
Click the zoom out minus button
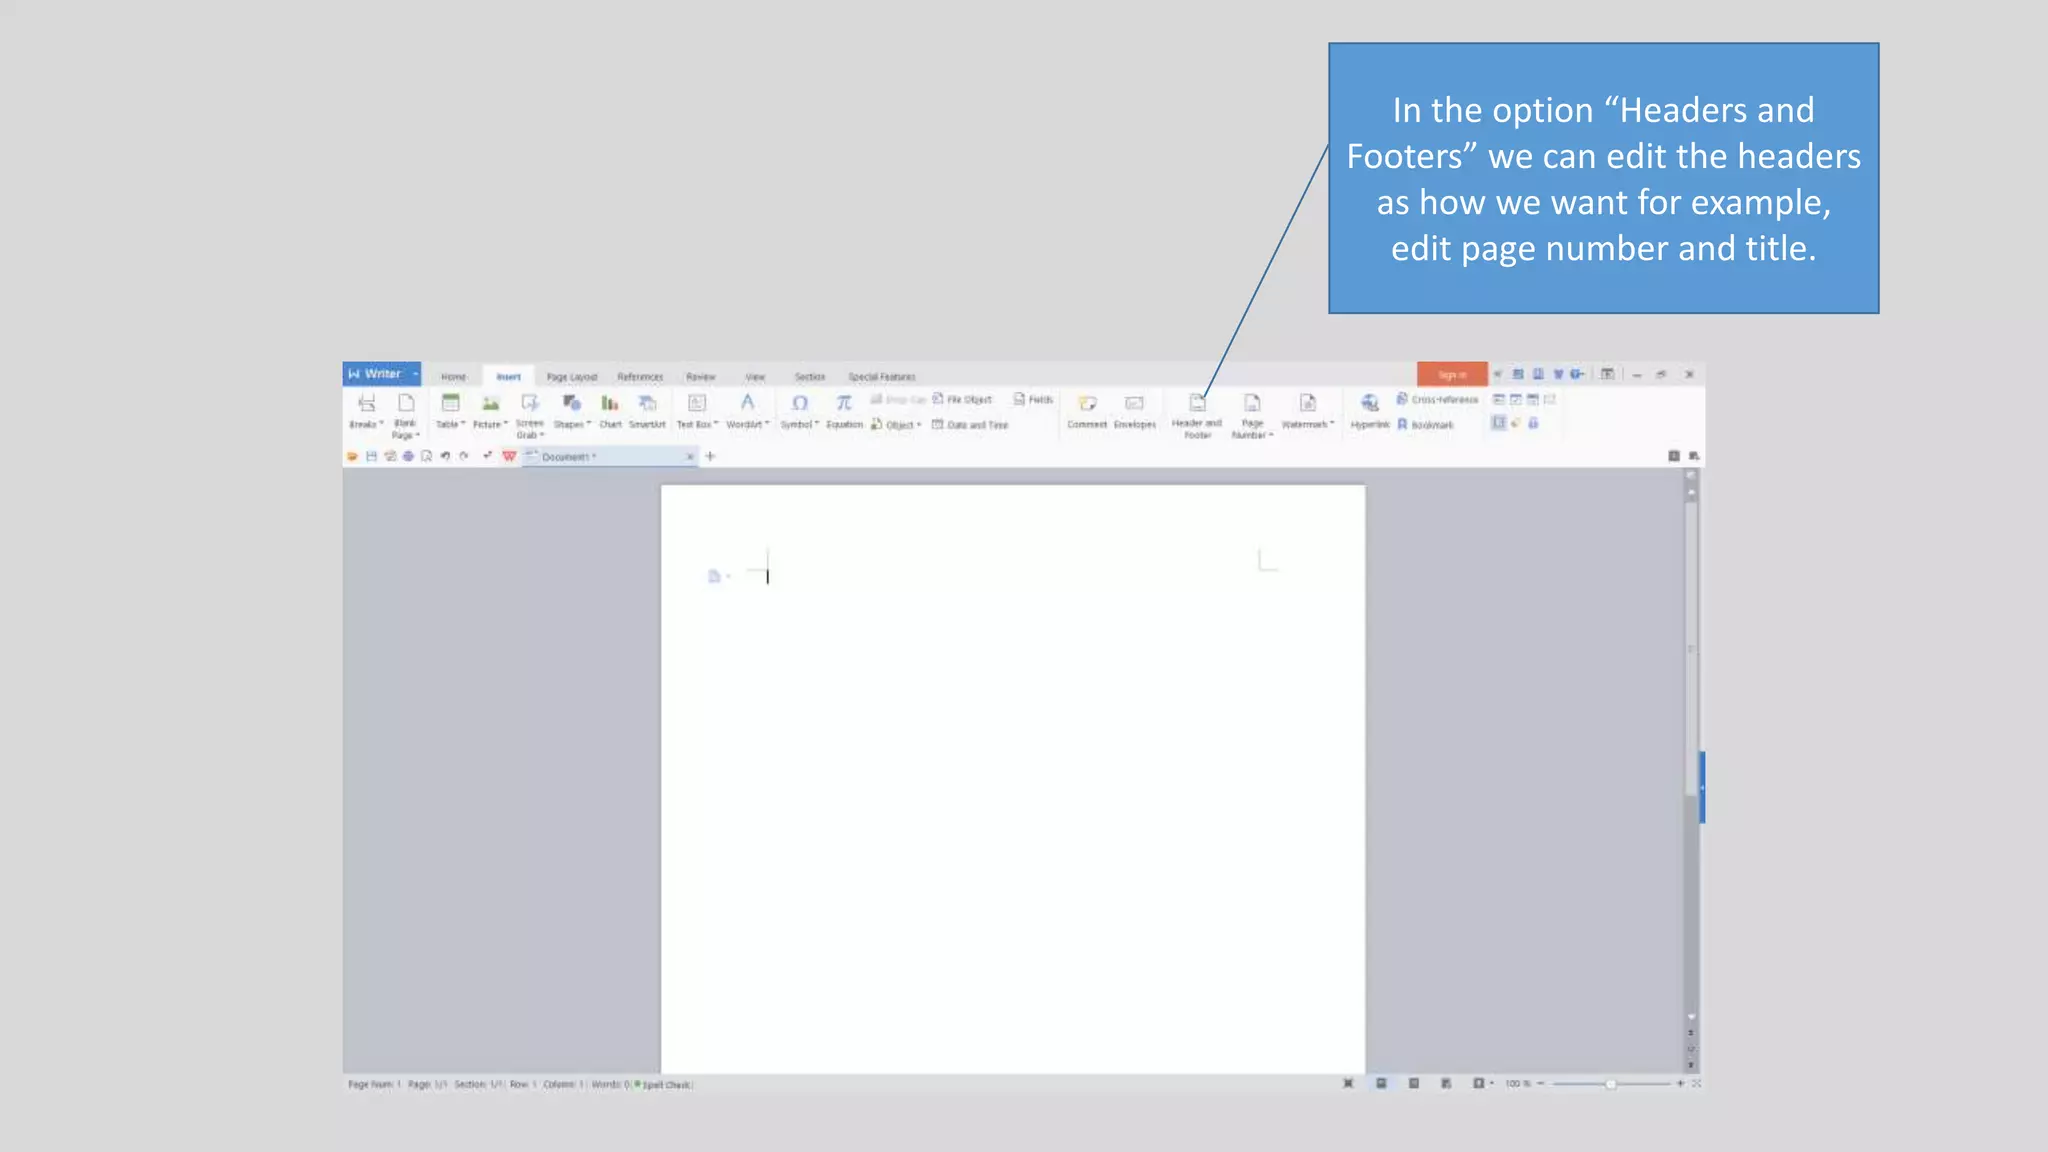point(1541,1084)
